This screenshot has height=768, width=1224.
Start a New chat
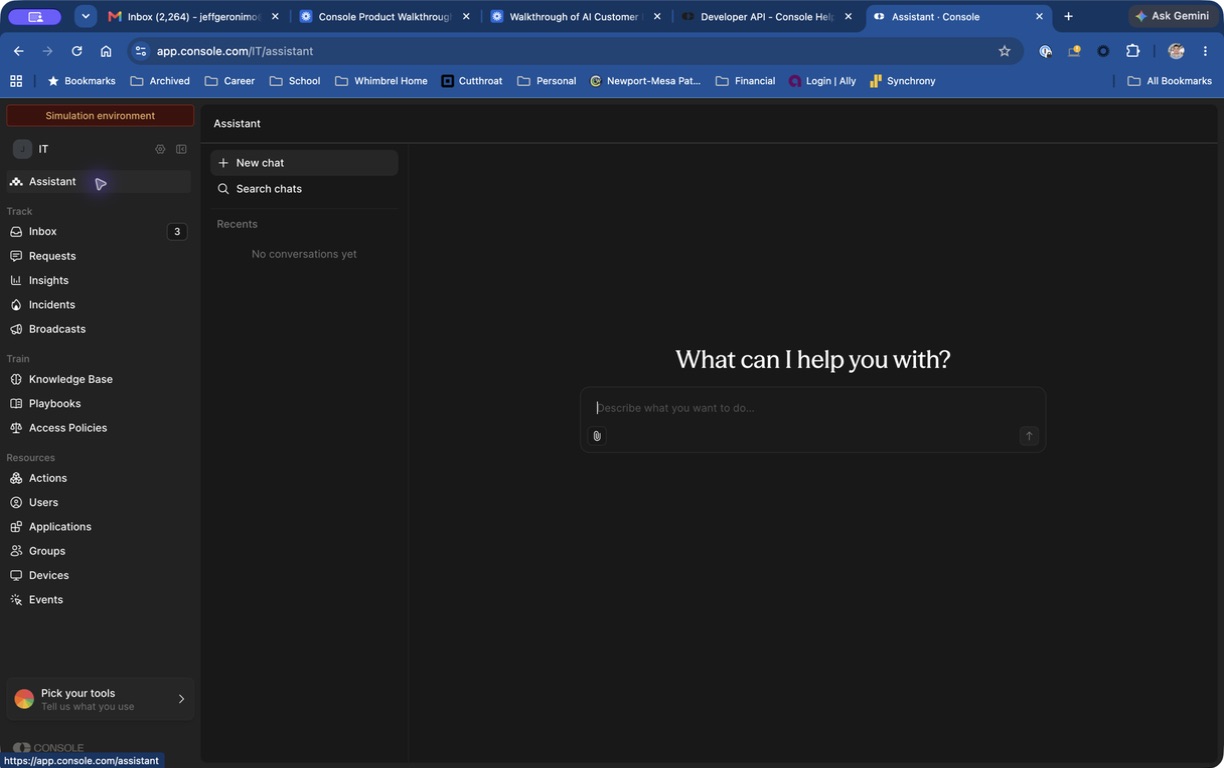(x=304, y=163)
